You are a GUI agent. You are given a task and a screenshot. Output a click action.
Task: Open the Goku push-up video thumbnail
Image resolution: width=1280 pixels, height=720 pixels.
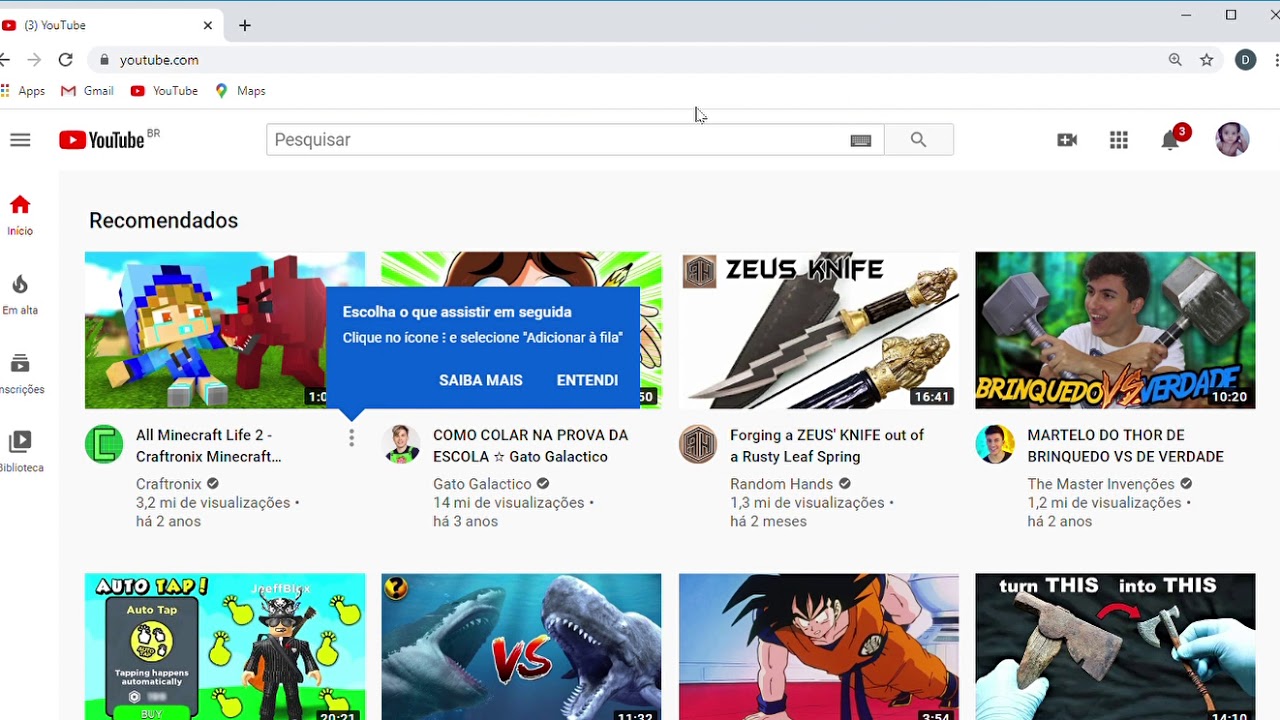pyautogui.click(x=819, y=647)
